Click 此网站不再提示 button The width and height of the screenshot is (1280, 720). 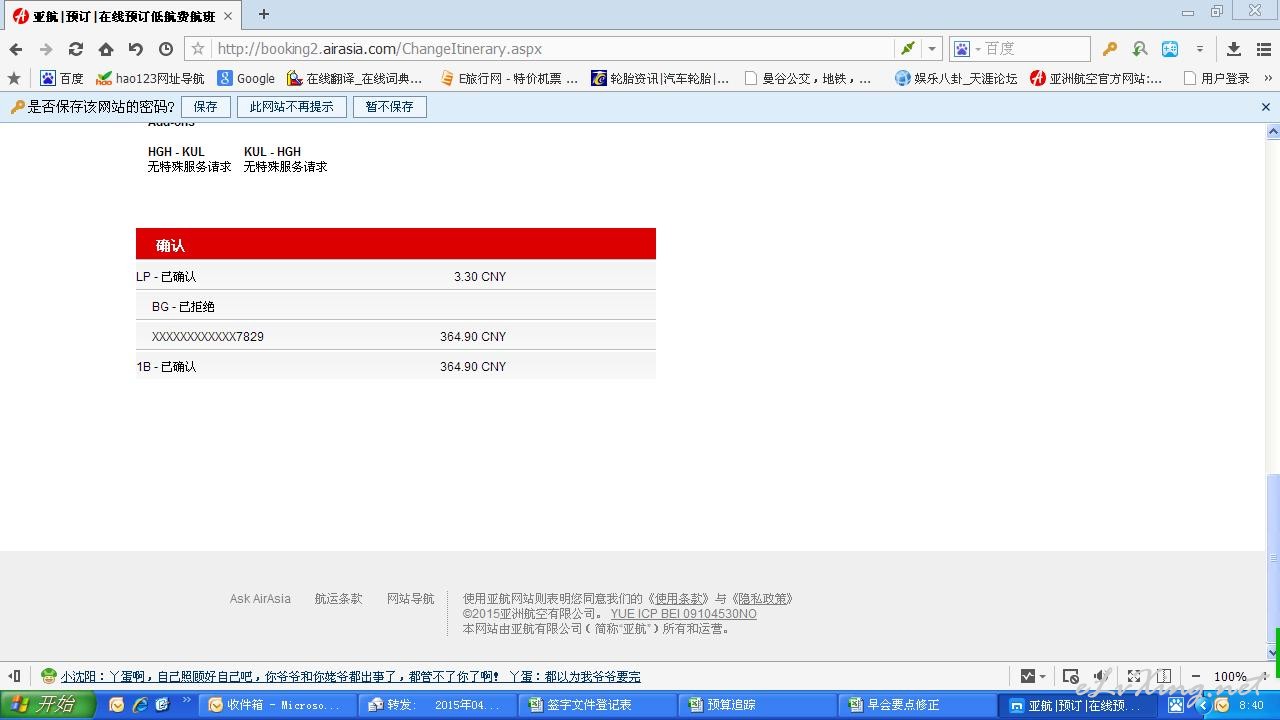pos(292,107)
